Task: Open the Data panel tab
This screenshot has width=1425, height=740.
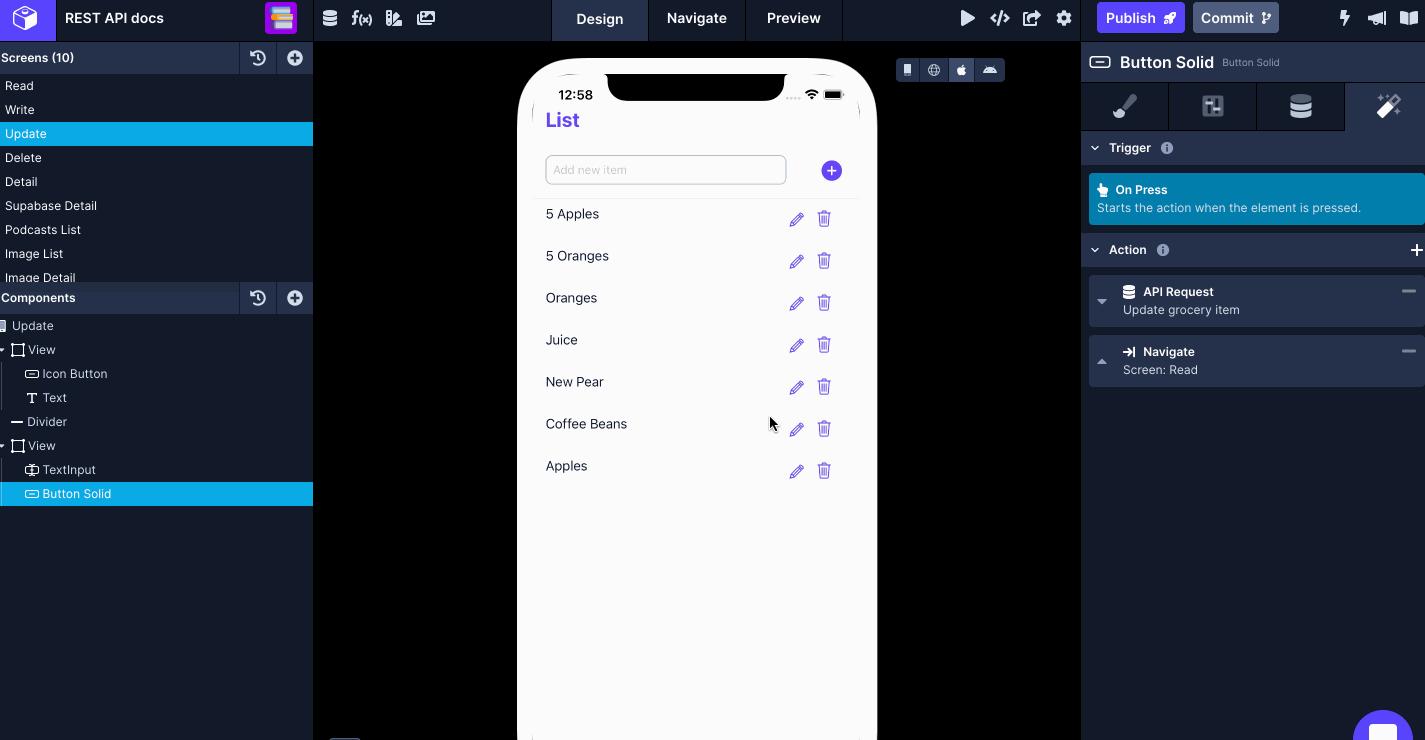Action: click(1301, 106)
